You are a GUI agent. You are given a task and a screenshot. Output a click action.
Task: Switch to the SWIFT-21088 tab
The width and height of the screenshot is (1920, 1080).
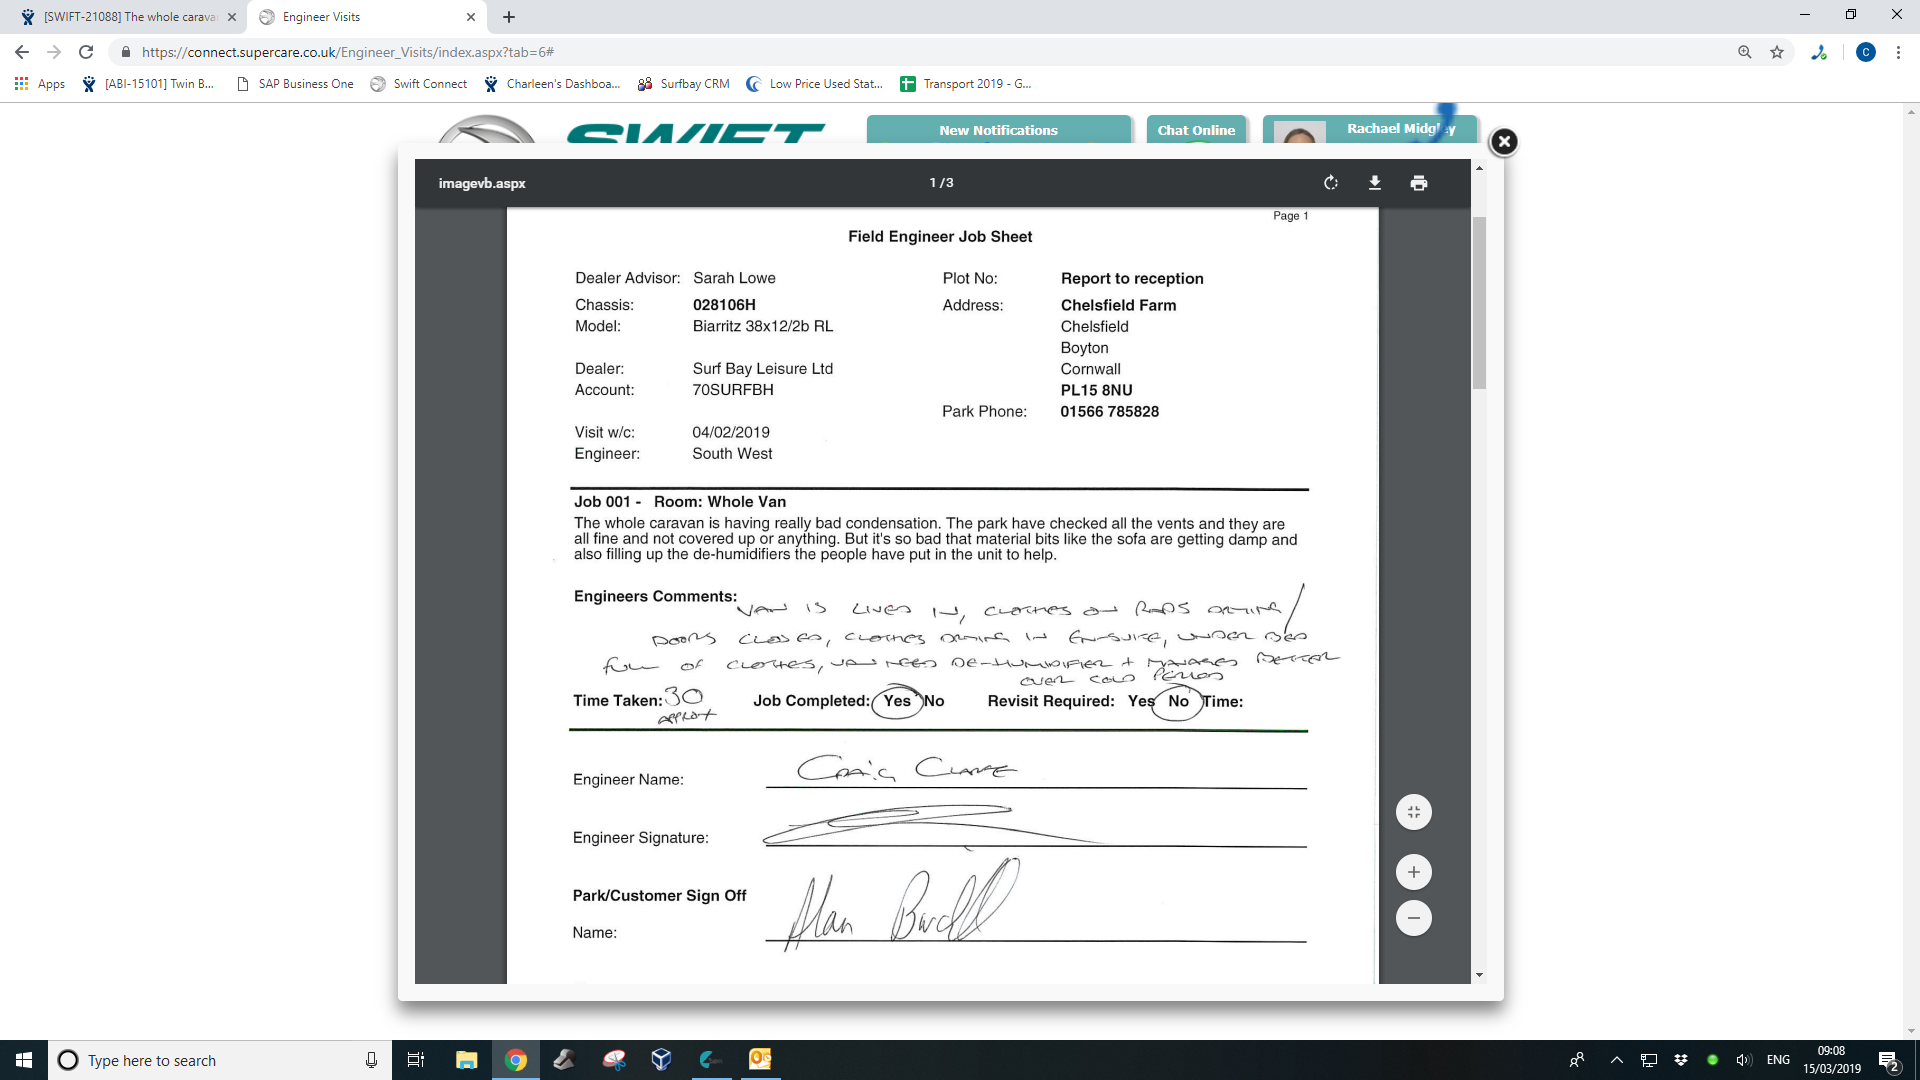click(x=128, y=17)
